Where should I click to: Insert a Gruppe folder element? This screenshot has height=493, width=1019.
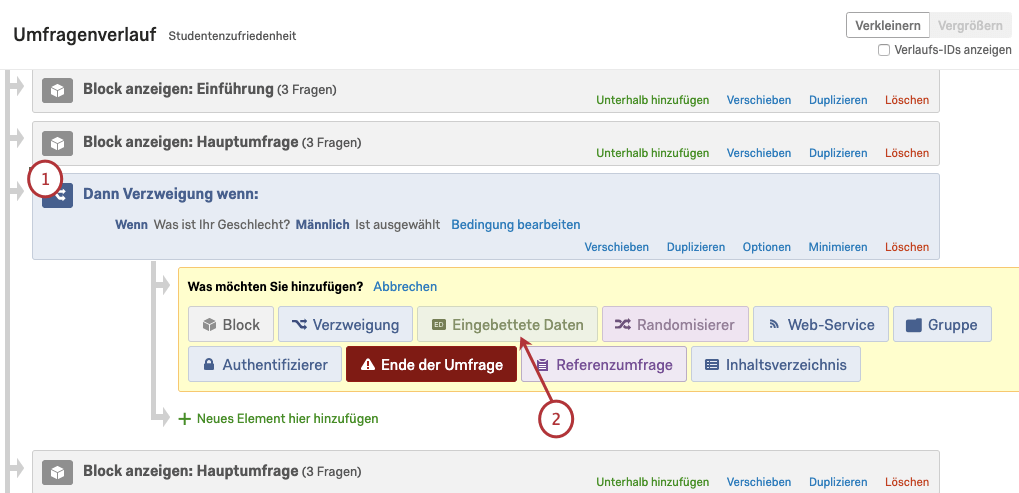[942, 324]
